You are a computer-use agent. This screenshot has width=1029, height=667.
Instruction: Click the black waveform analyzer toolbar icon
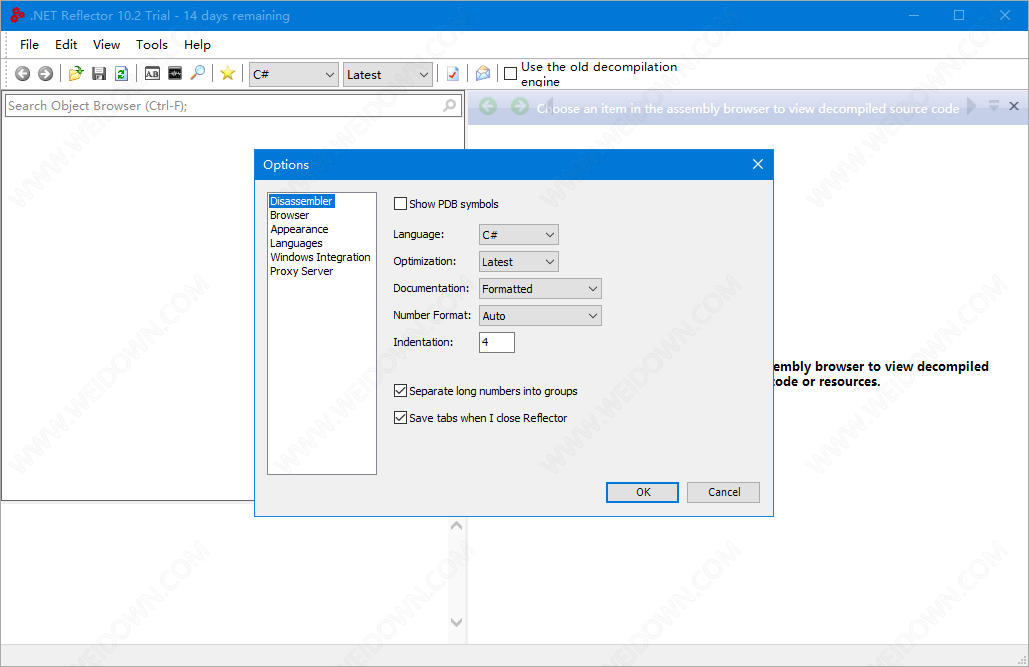(x=175, y=73)
